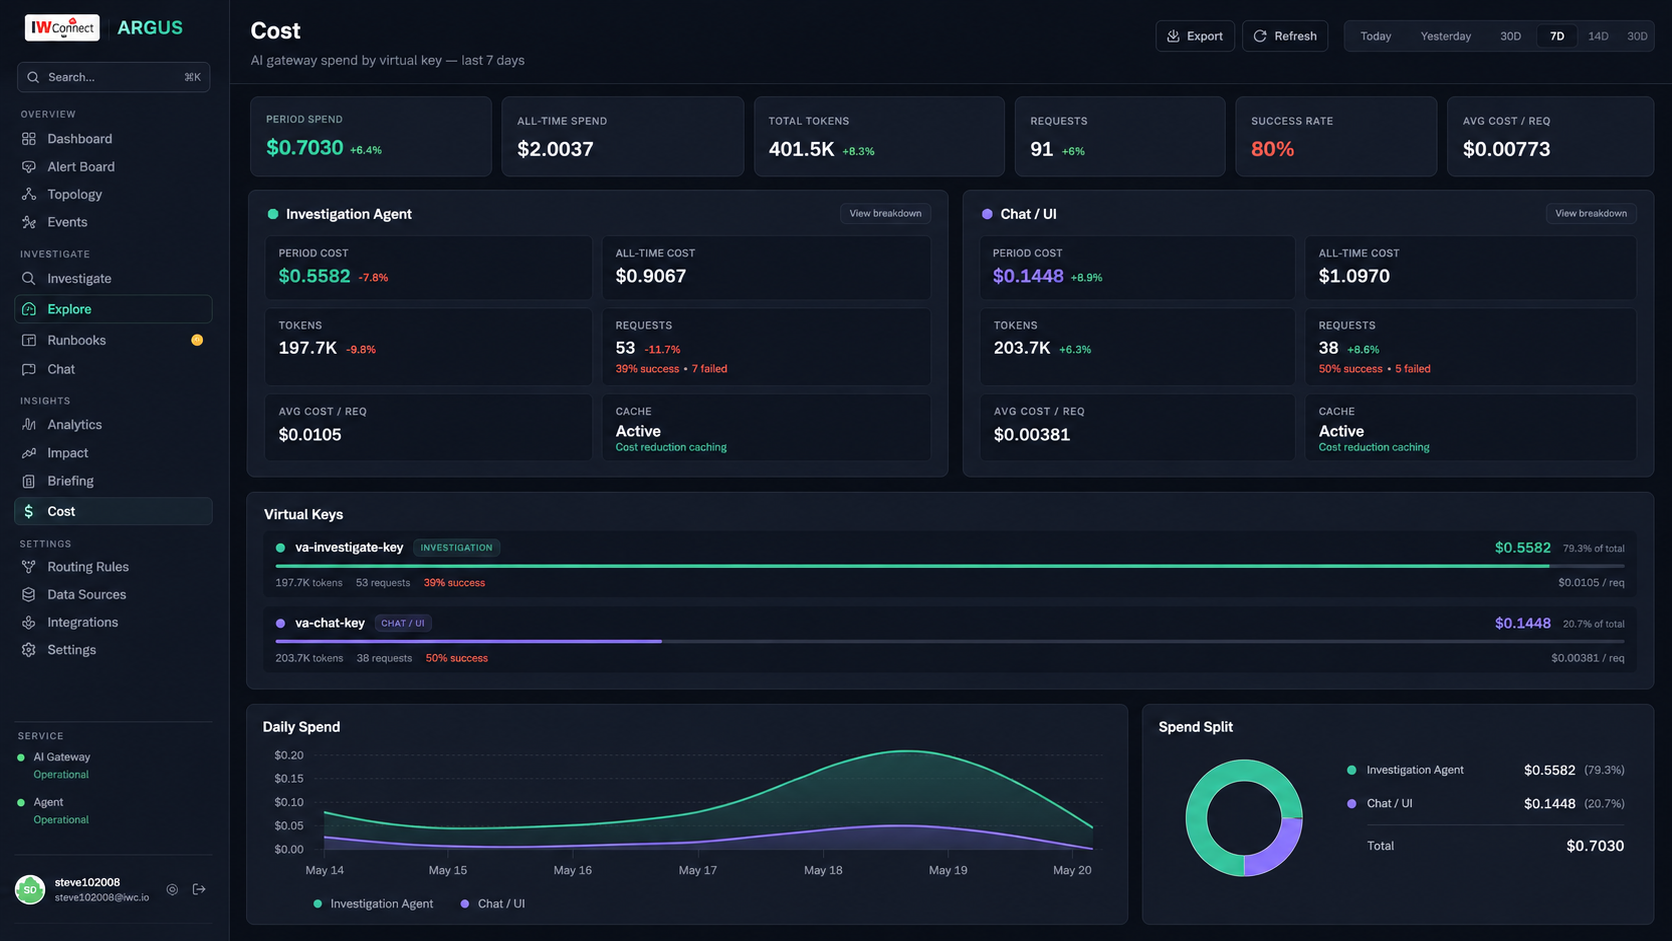Click the Alert Board sidebar icon
Screen dimensions: 1672x941
click(29, 167)
